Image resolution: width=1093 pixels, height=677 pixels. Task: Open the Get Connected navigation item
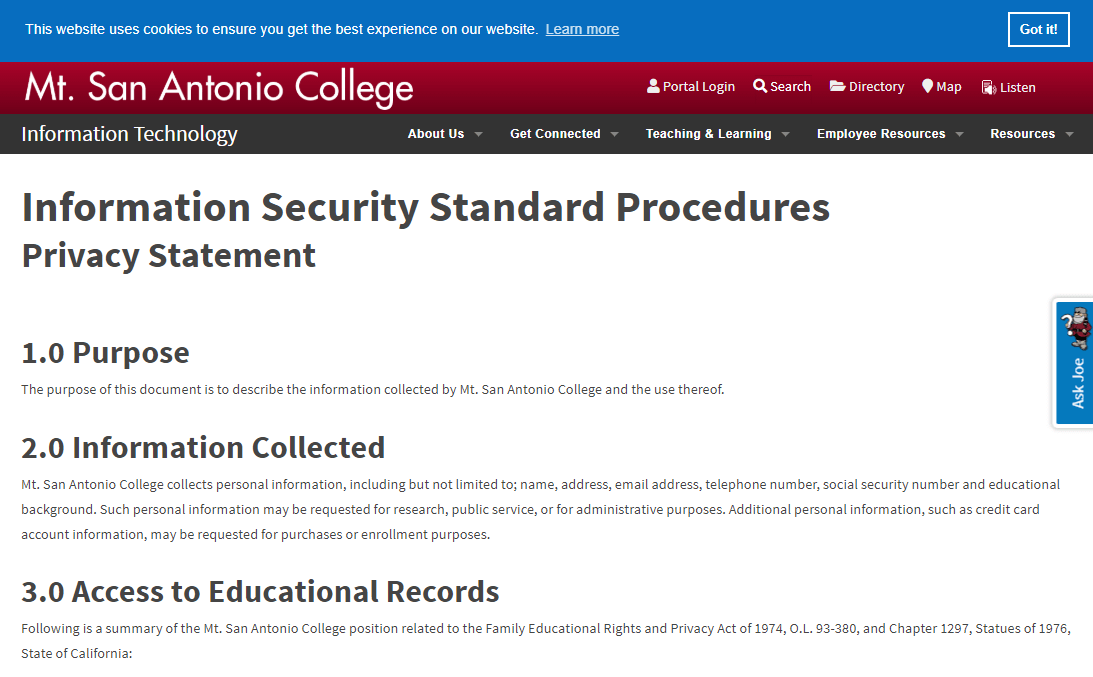tap(556, 133)
